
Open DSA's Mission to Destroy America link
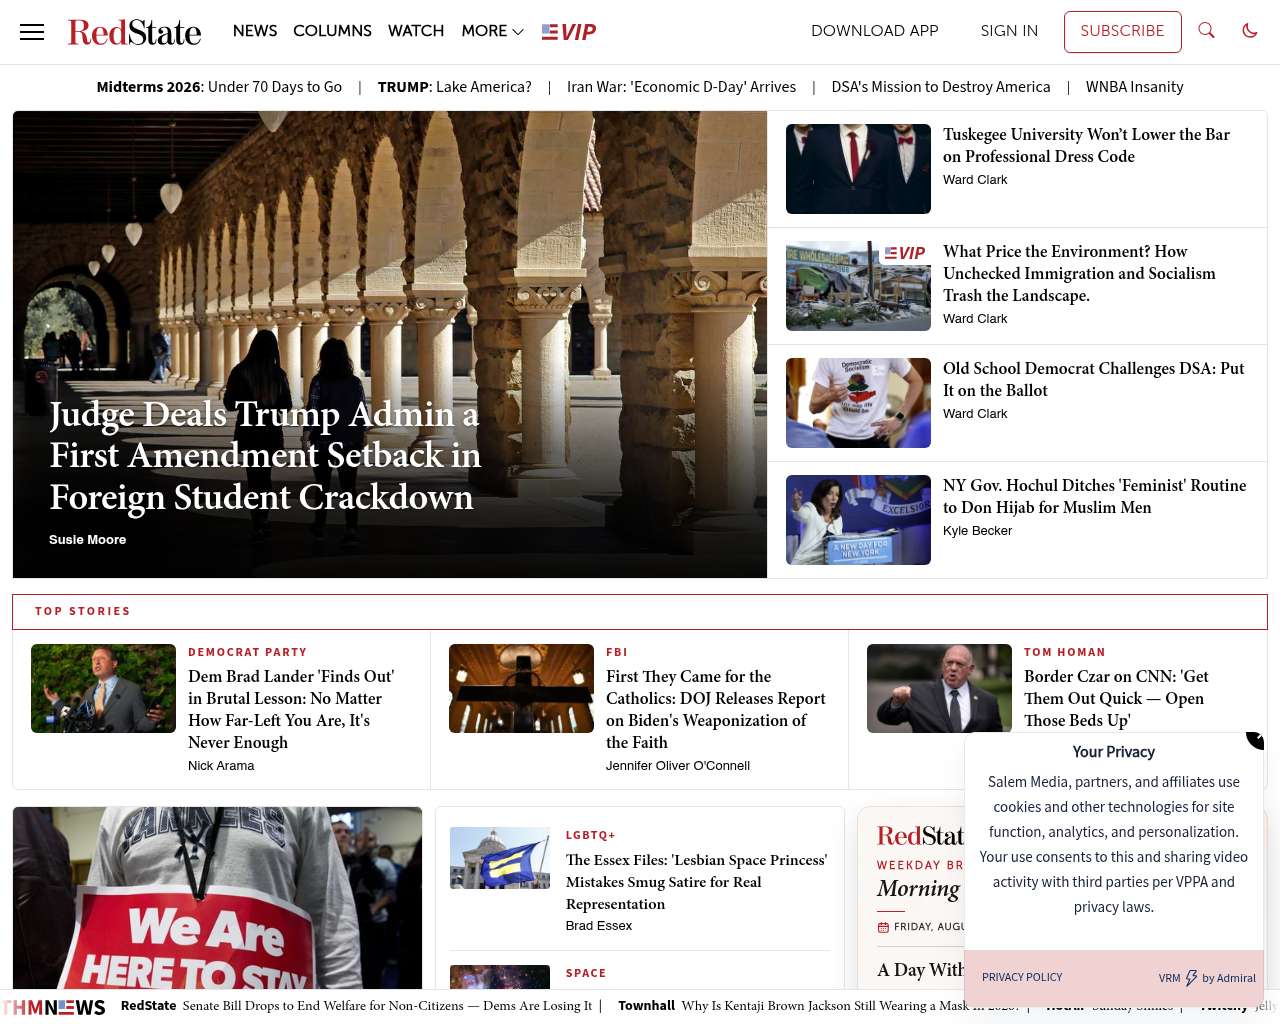coord(941,87)
